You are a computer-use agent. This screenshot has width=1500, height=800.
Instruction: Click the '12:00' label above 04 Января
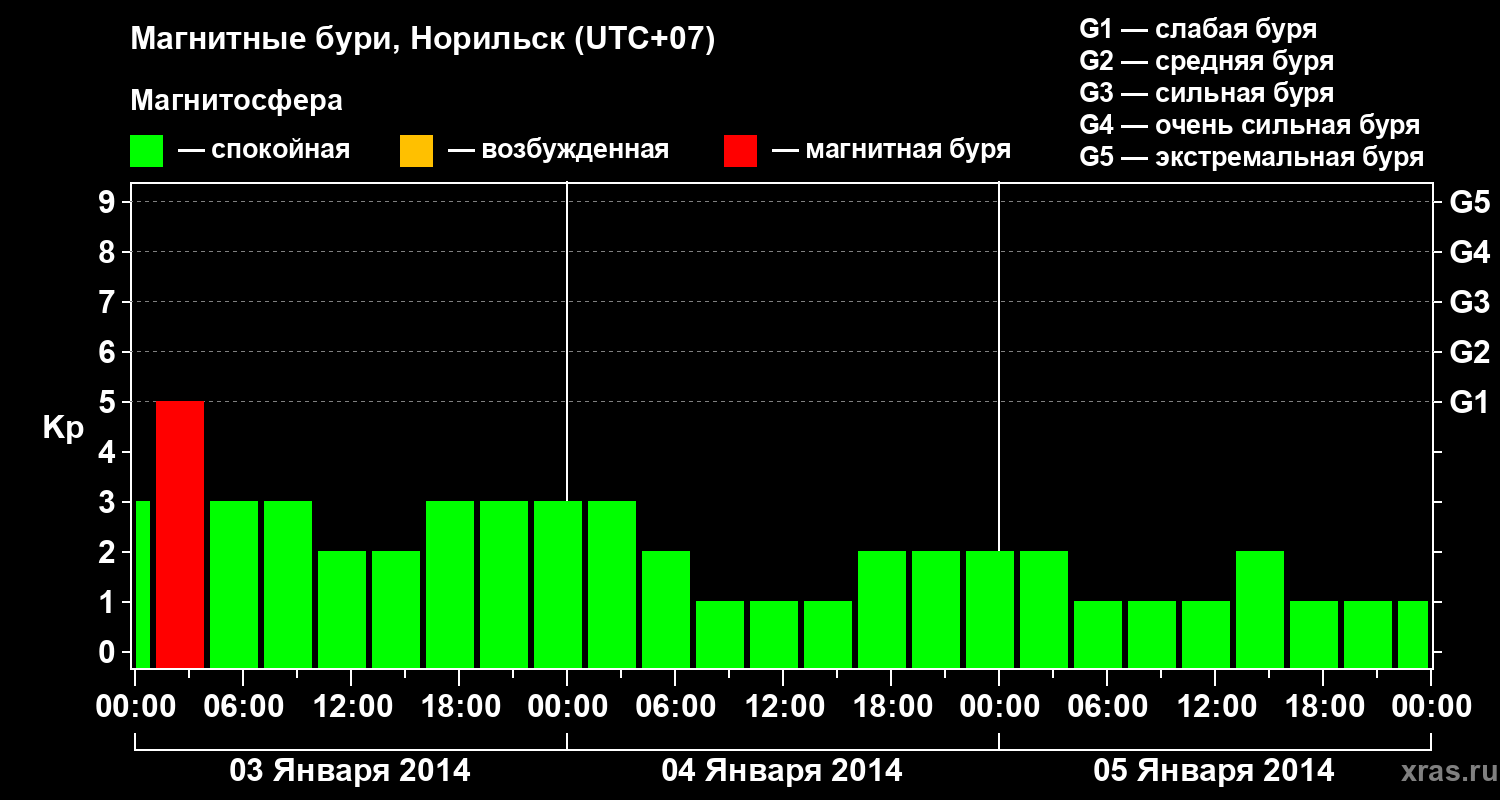783,707
